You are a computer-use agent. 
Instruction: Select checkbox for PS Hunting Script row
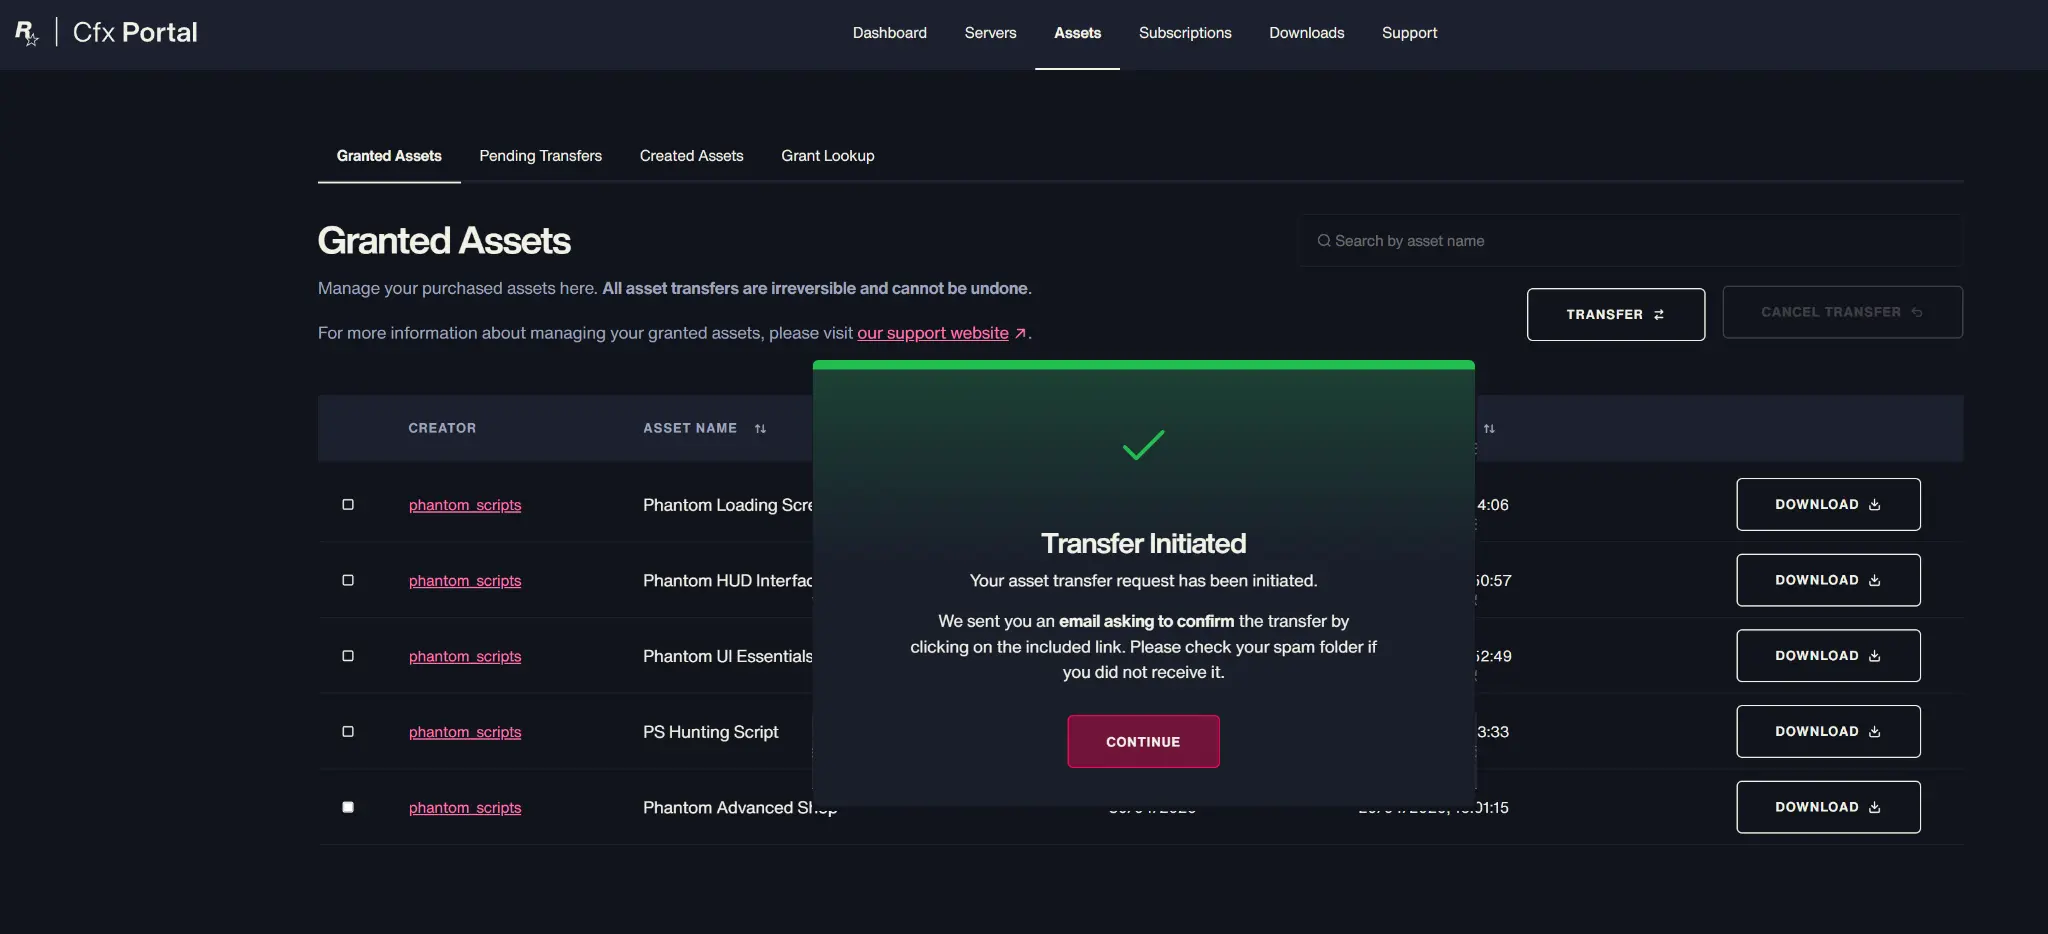[348, 732]
